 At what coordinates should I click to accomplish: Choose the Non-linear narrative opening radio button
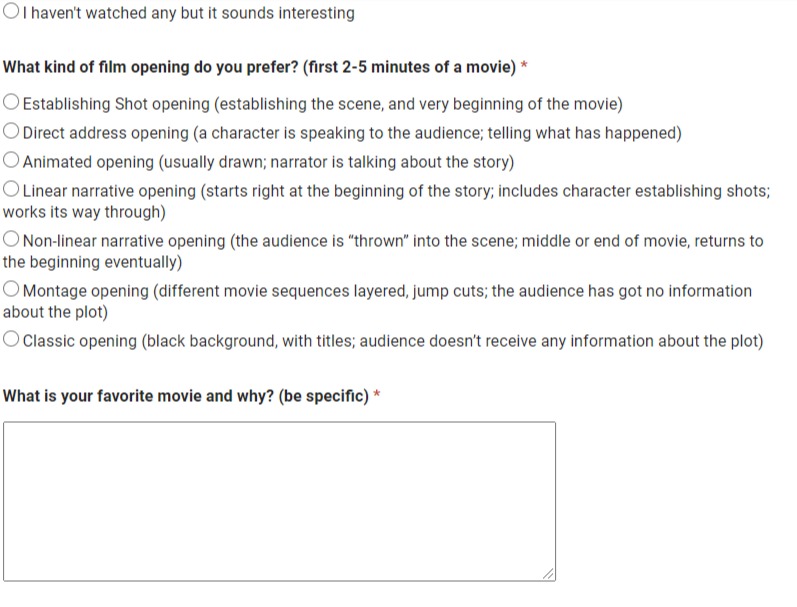click(11, 240)
